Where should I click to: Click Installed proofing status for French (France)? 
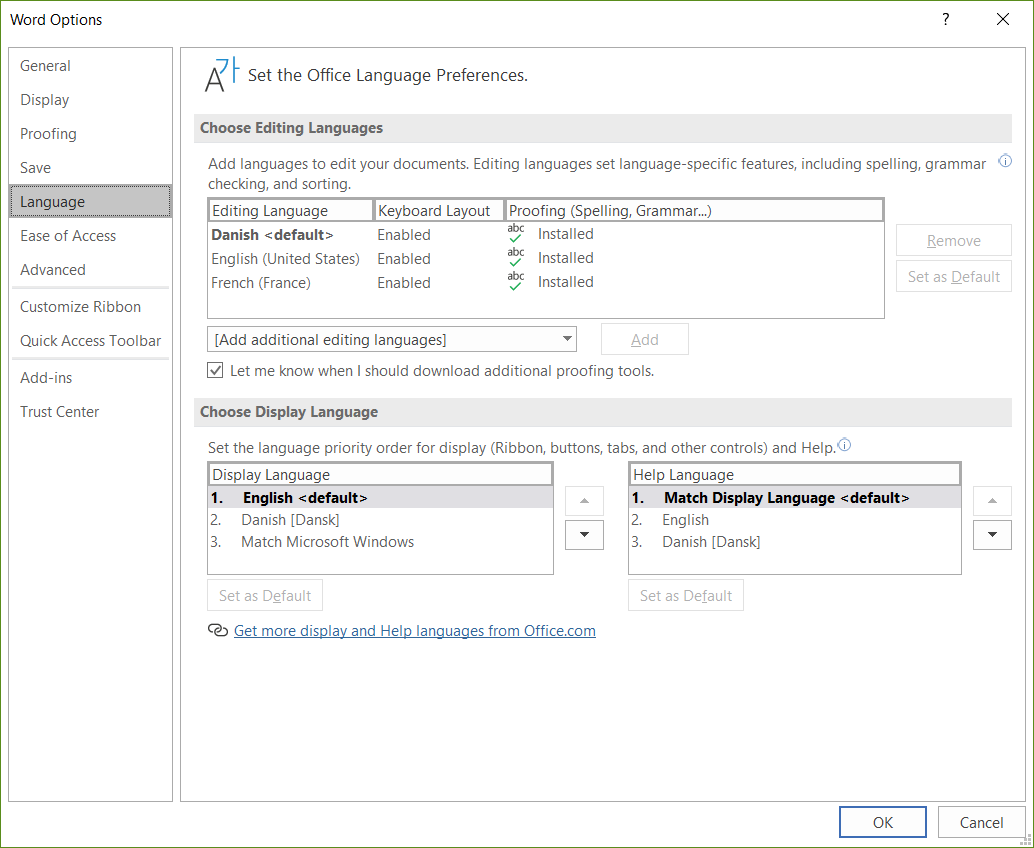pyautogui.click(x=565, y=282)
